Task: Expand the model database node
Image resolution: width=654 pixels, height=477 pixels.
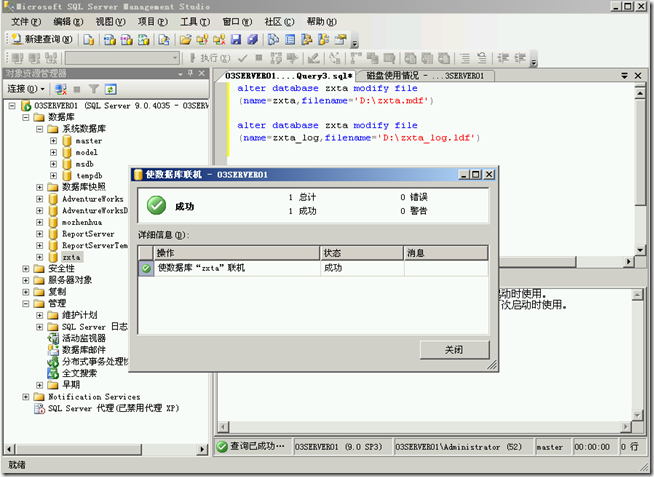Action: click(x=53, y=152)
